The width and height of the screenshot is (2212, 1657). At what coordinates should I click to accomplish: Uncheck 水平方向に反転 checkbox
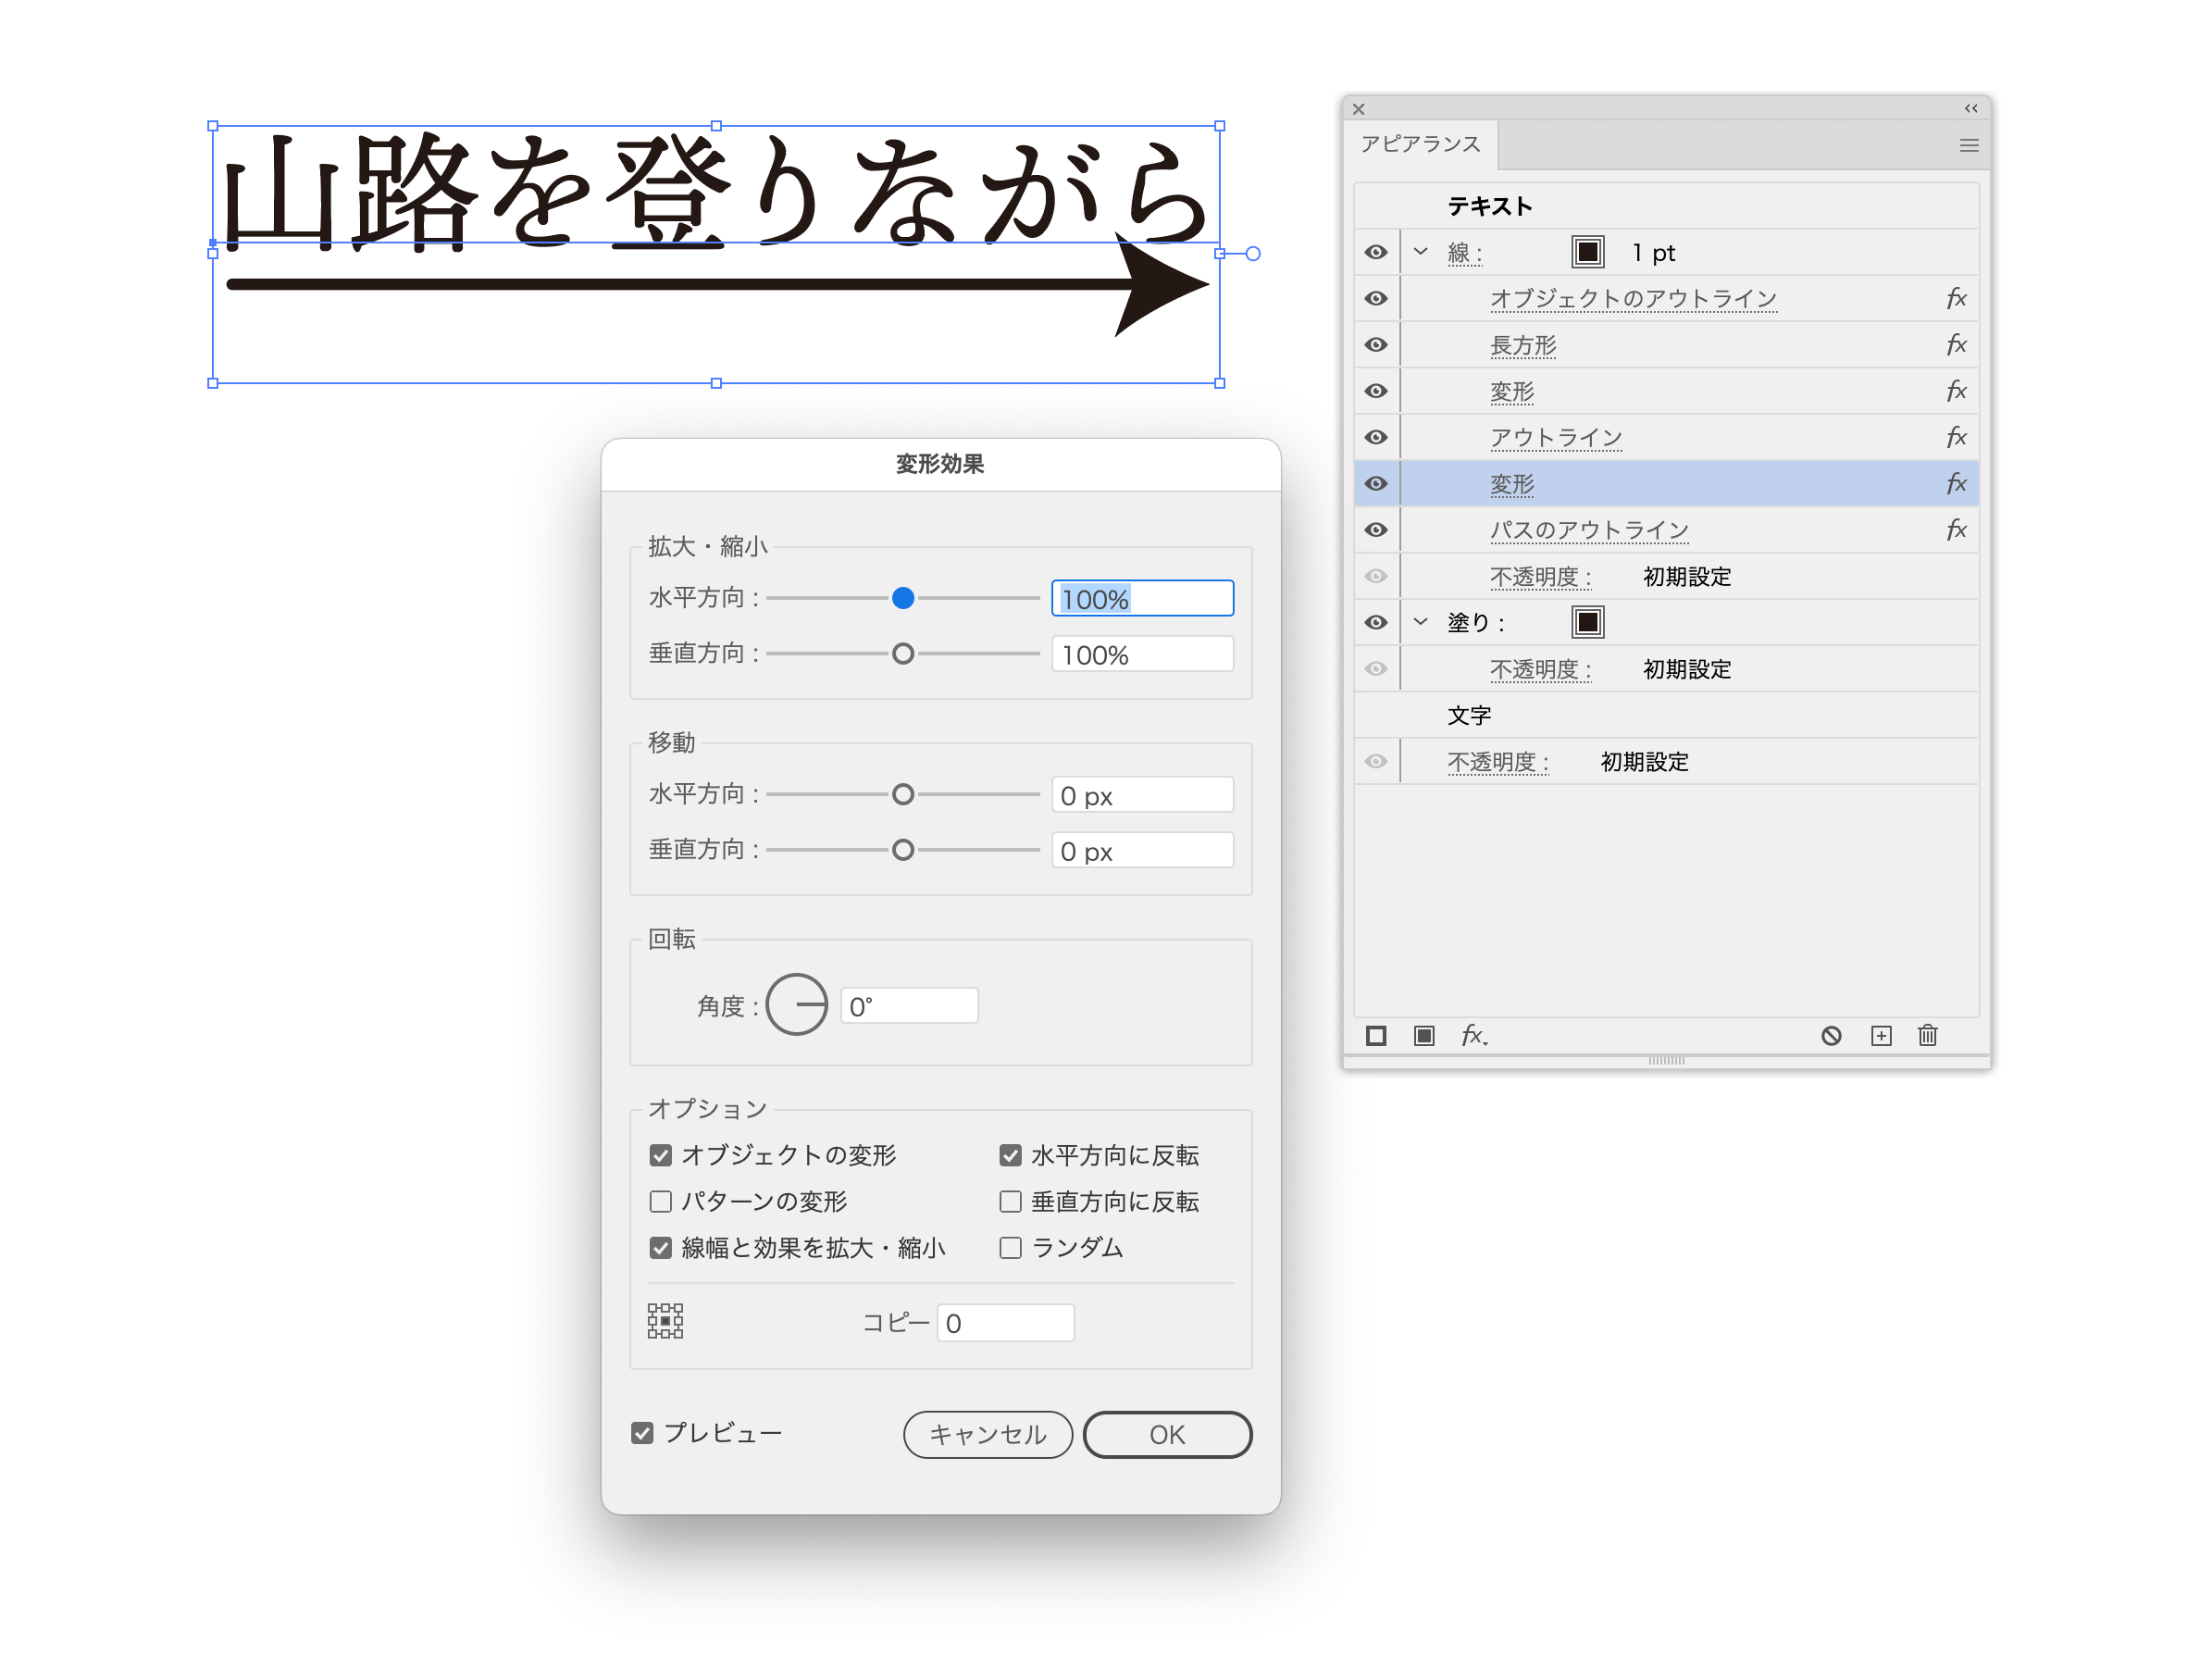(x=1010, y=1155)
